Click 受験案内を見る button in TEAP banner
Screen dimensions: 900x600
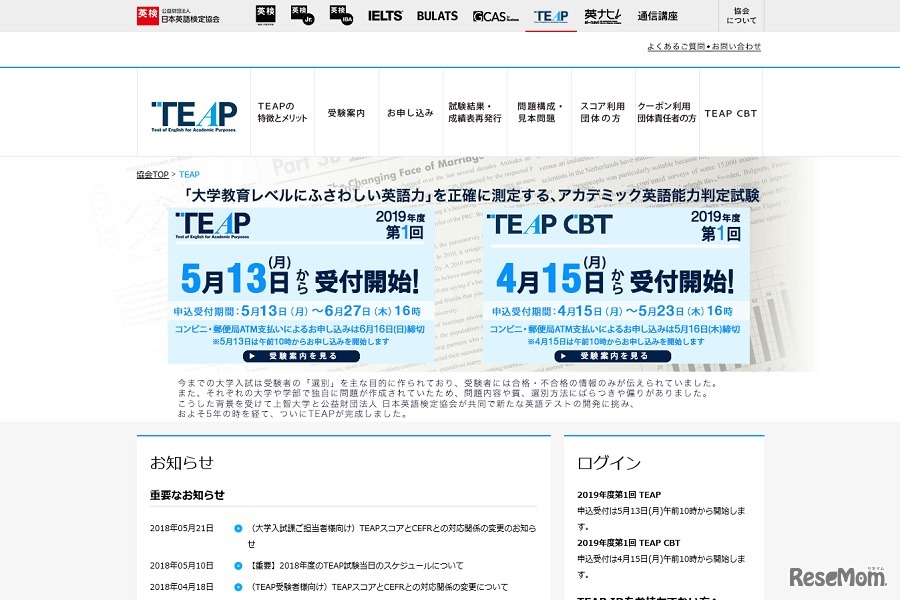(301, 356)
